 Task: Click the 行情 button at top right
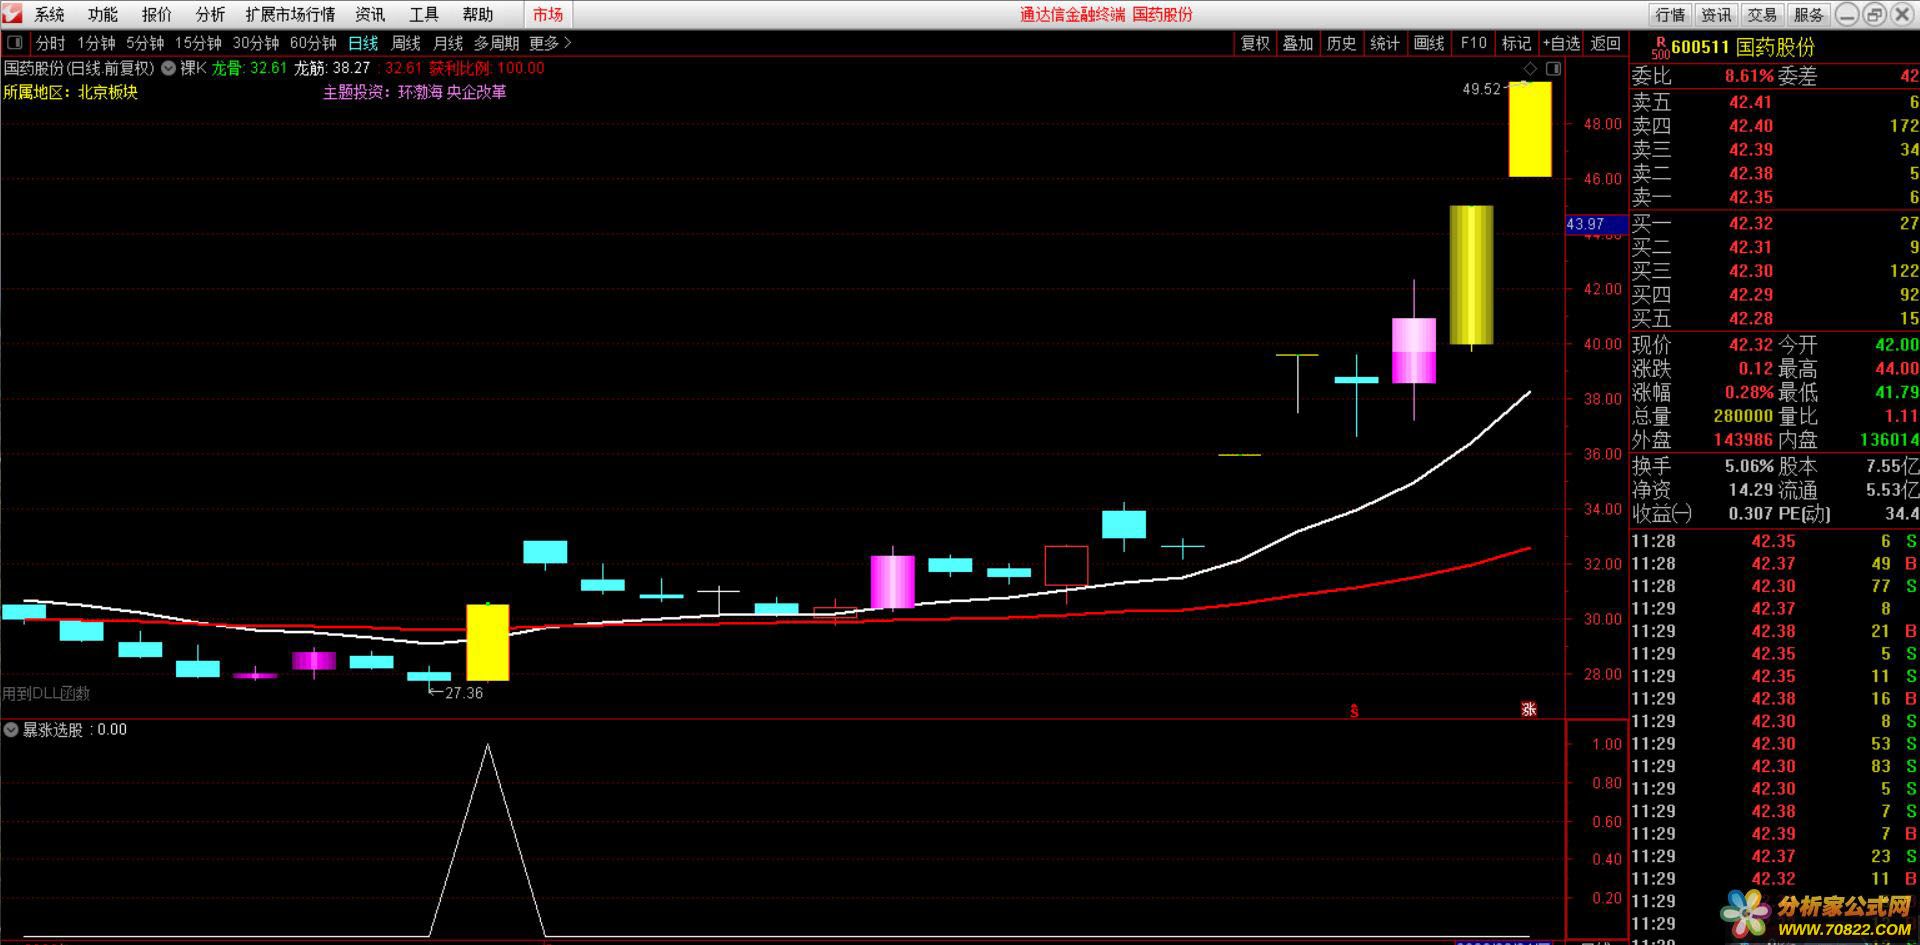tap(1670, 14)
